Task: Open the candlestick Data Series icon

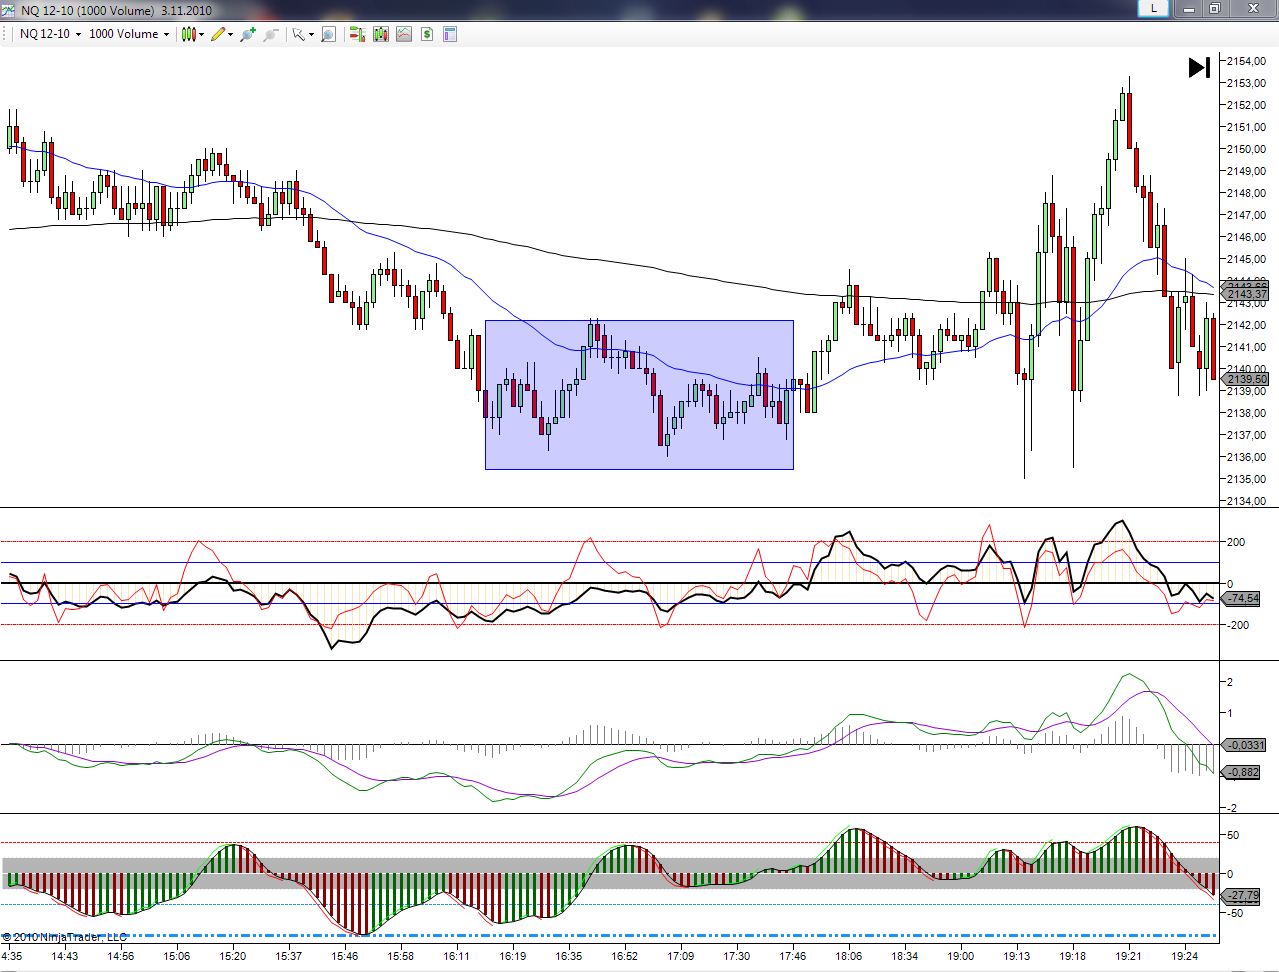Action: pyautogui.click(x=381, y=34)
